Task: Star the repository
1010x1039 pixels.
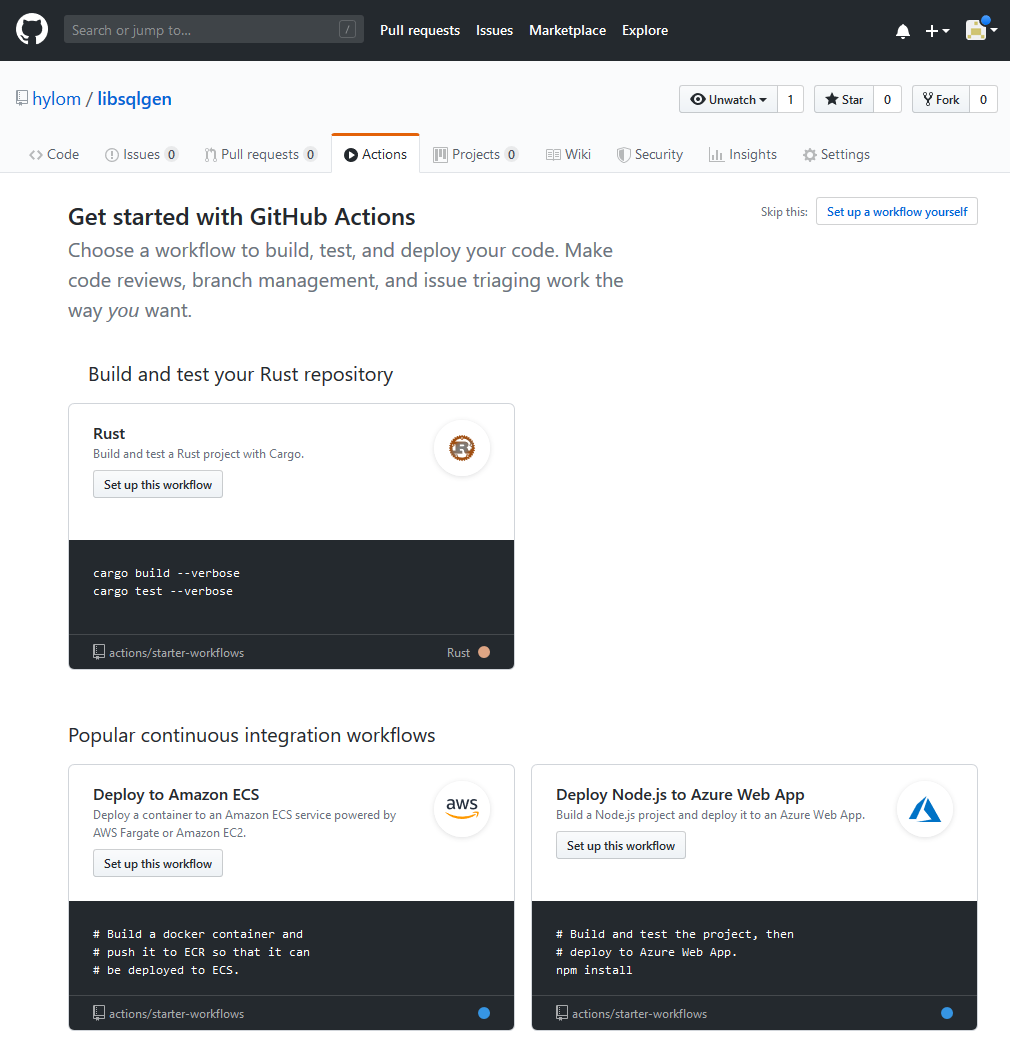Action: point(844,99)
